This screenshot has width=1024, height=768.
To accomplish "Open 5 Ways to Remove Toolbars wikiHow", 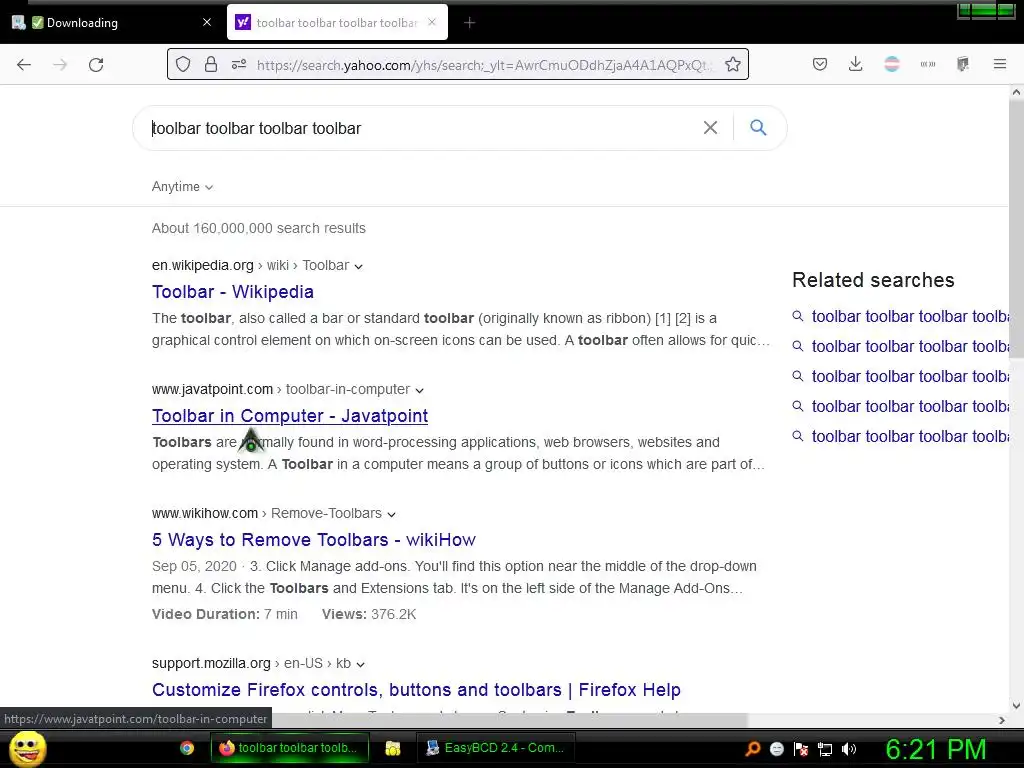I will point(313,540).
